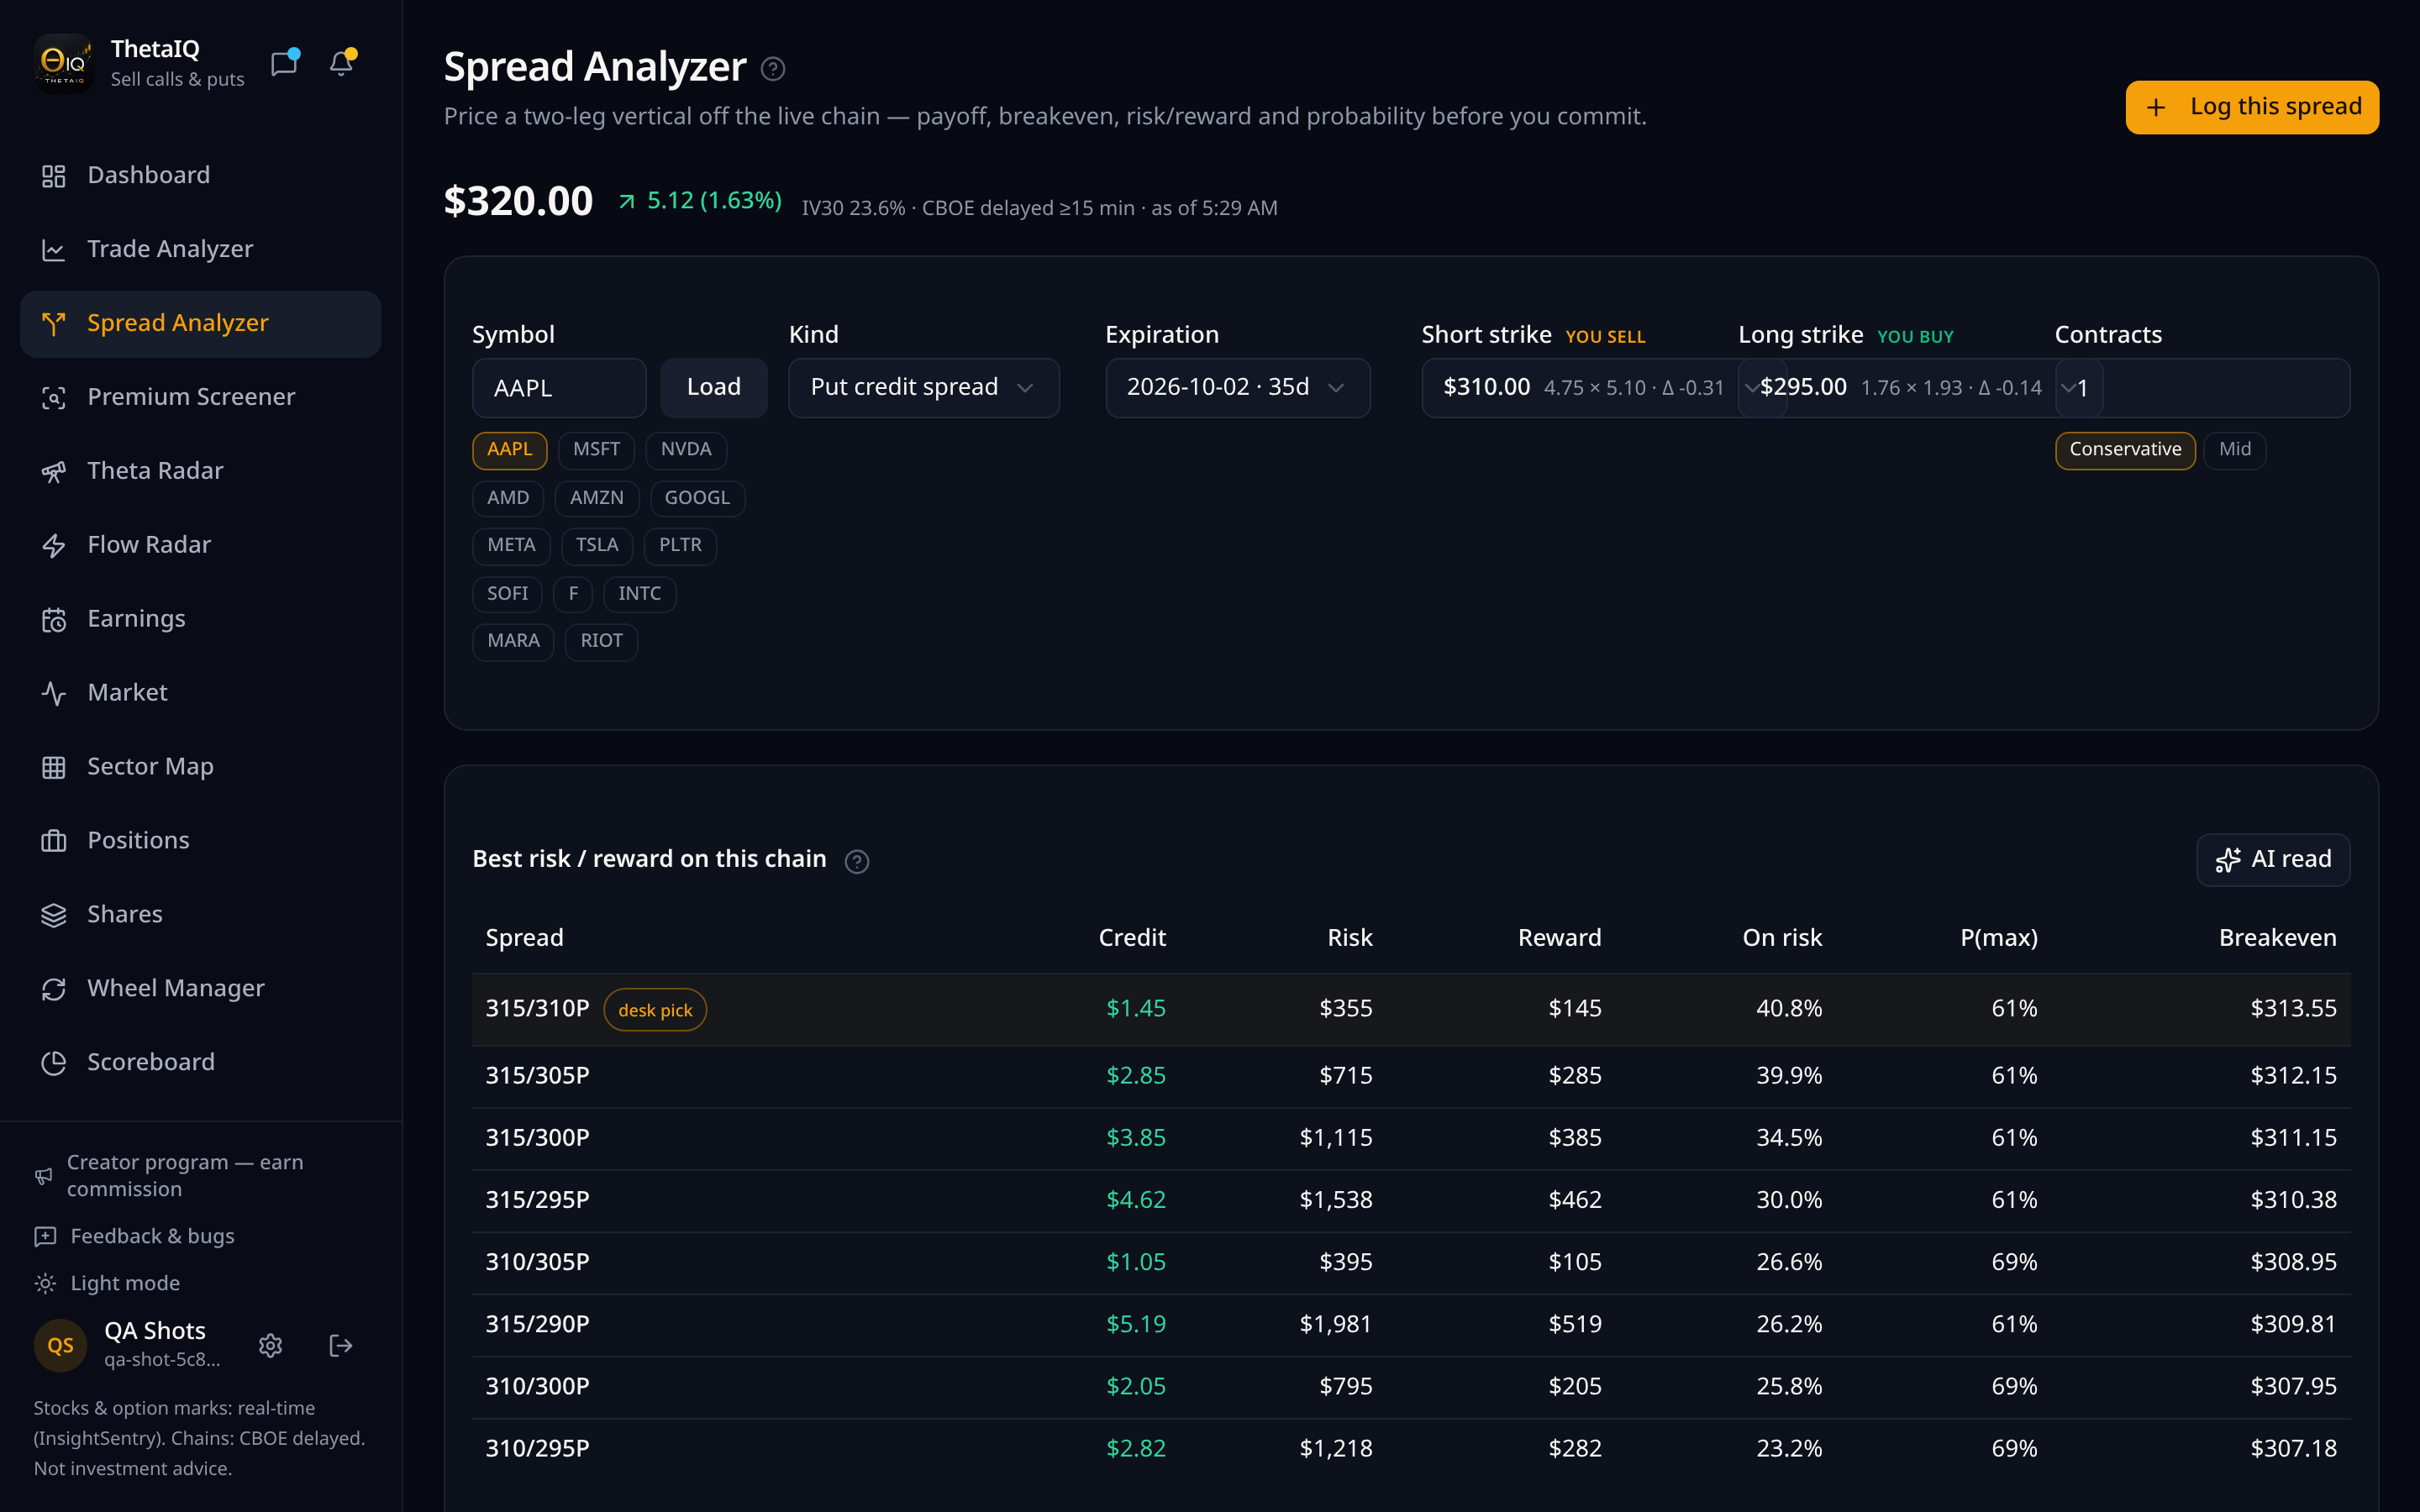Image resolution: width=2420 pixels, height=1512 pixels.
Task: Click the Sector Map grid icon
Action: pyautogui.click(x=54, y=767)
